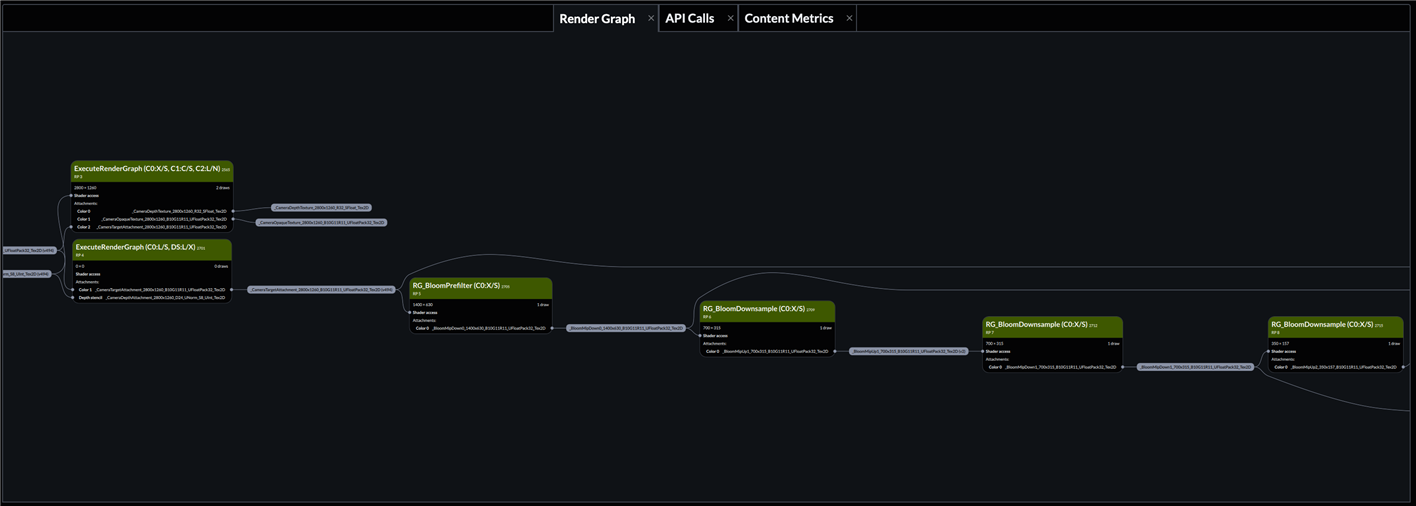The width and height of the screenshot is (1416, 506).
Task: Select the ExecuteRenderGraph RP 3 node header
Action: click(152, 172)
